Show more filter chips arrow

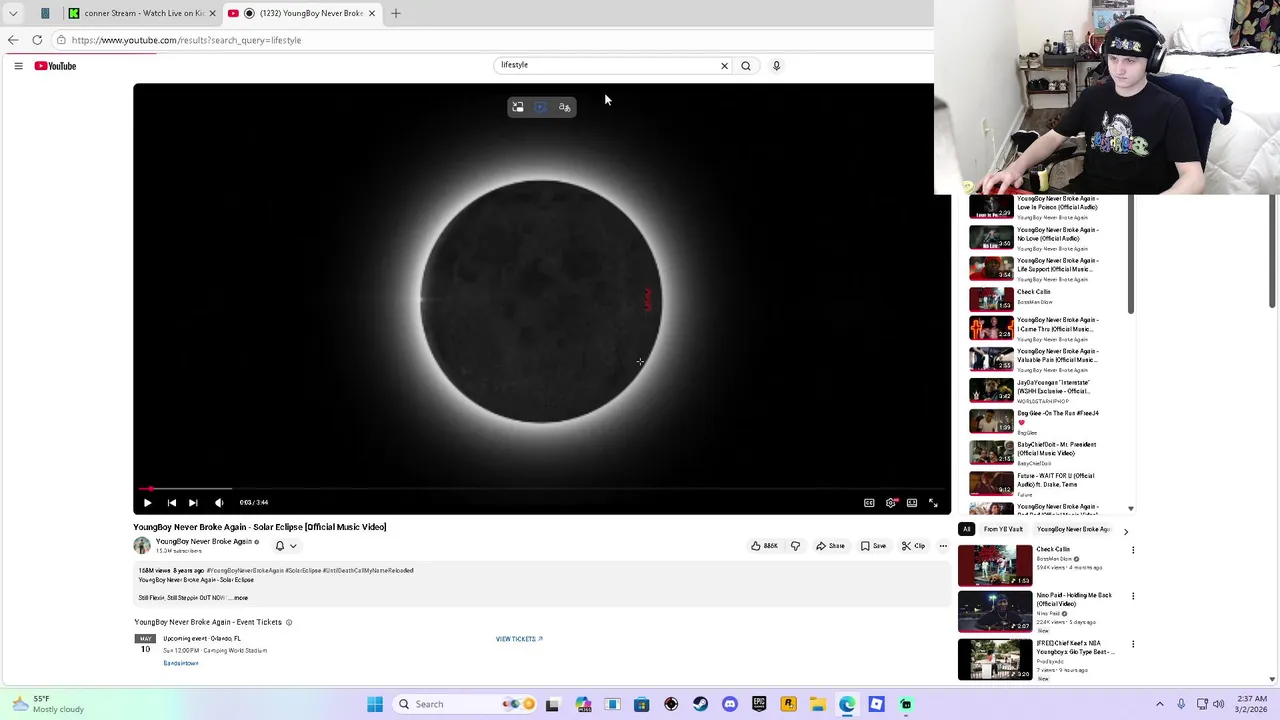[1126, 531]
